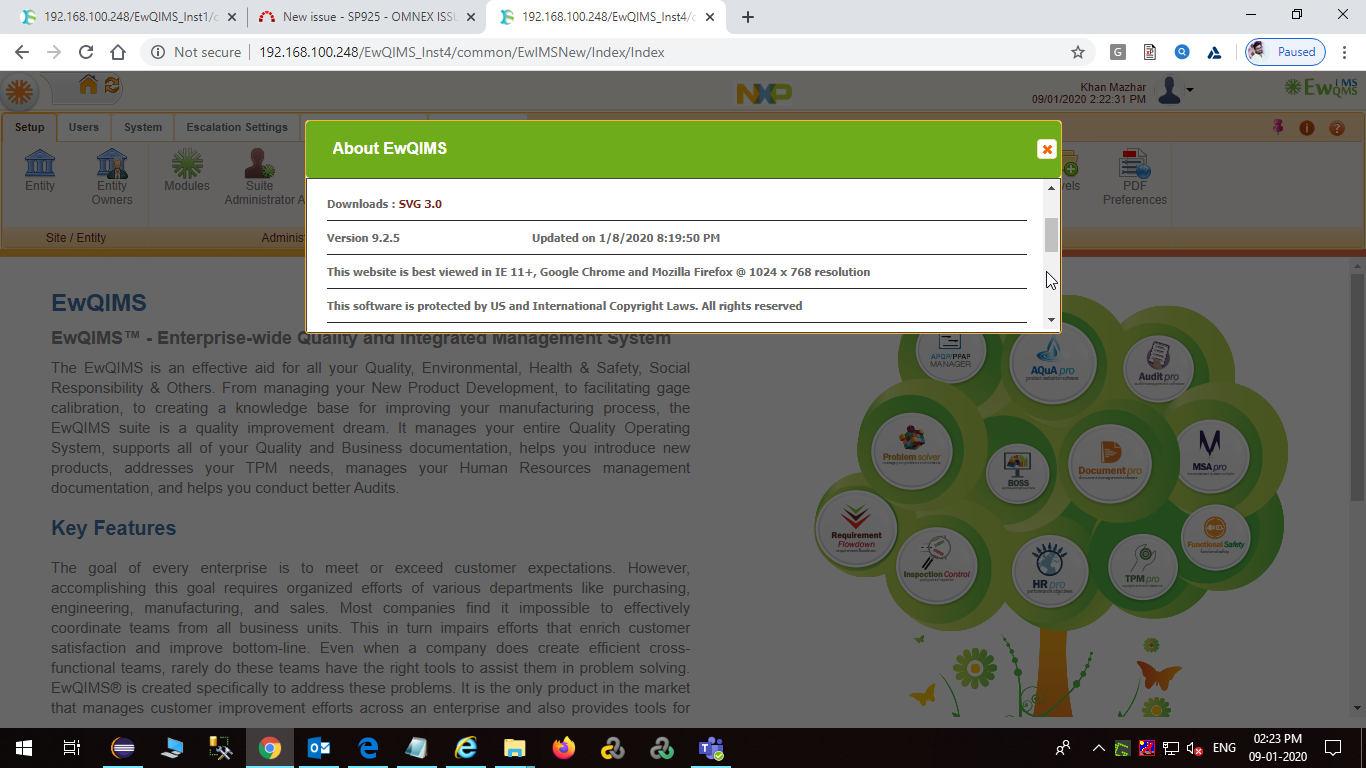
Task: Close the About EwQIMS dialog
Action: pos(1046,149)
